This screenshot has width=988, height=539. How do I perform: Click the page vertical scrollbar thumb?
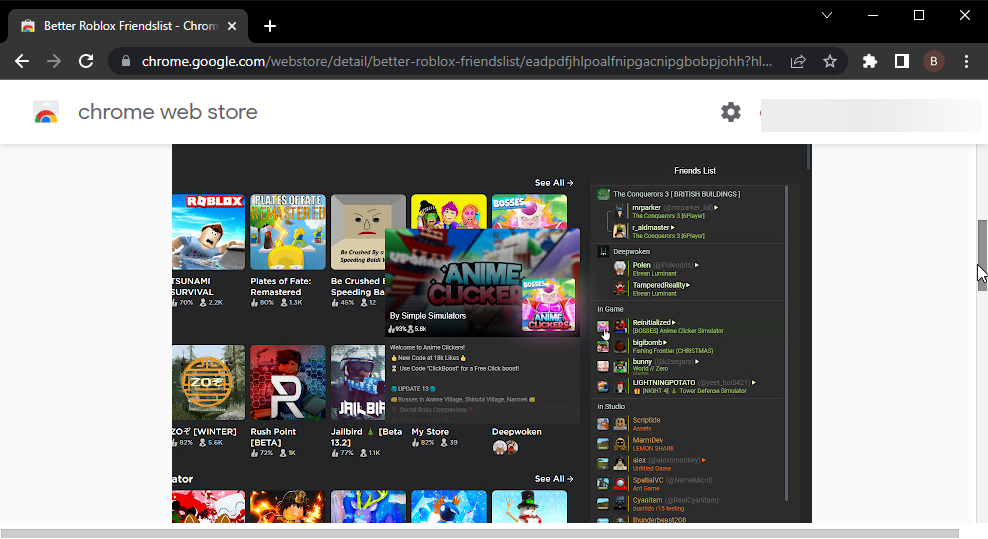[x=982, y=255]
